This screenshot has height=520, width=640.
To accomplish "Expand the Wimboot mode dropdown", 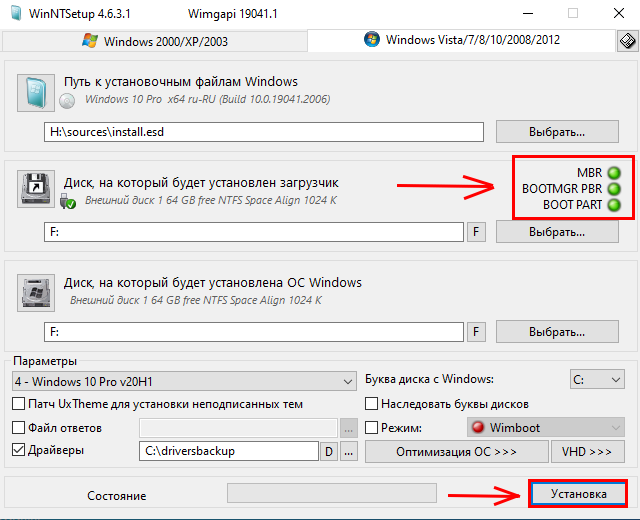I will pos(546,427).
